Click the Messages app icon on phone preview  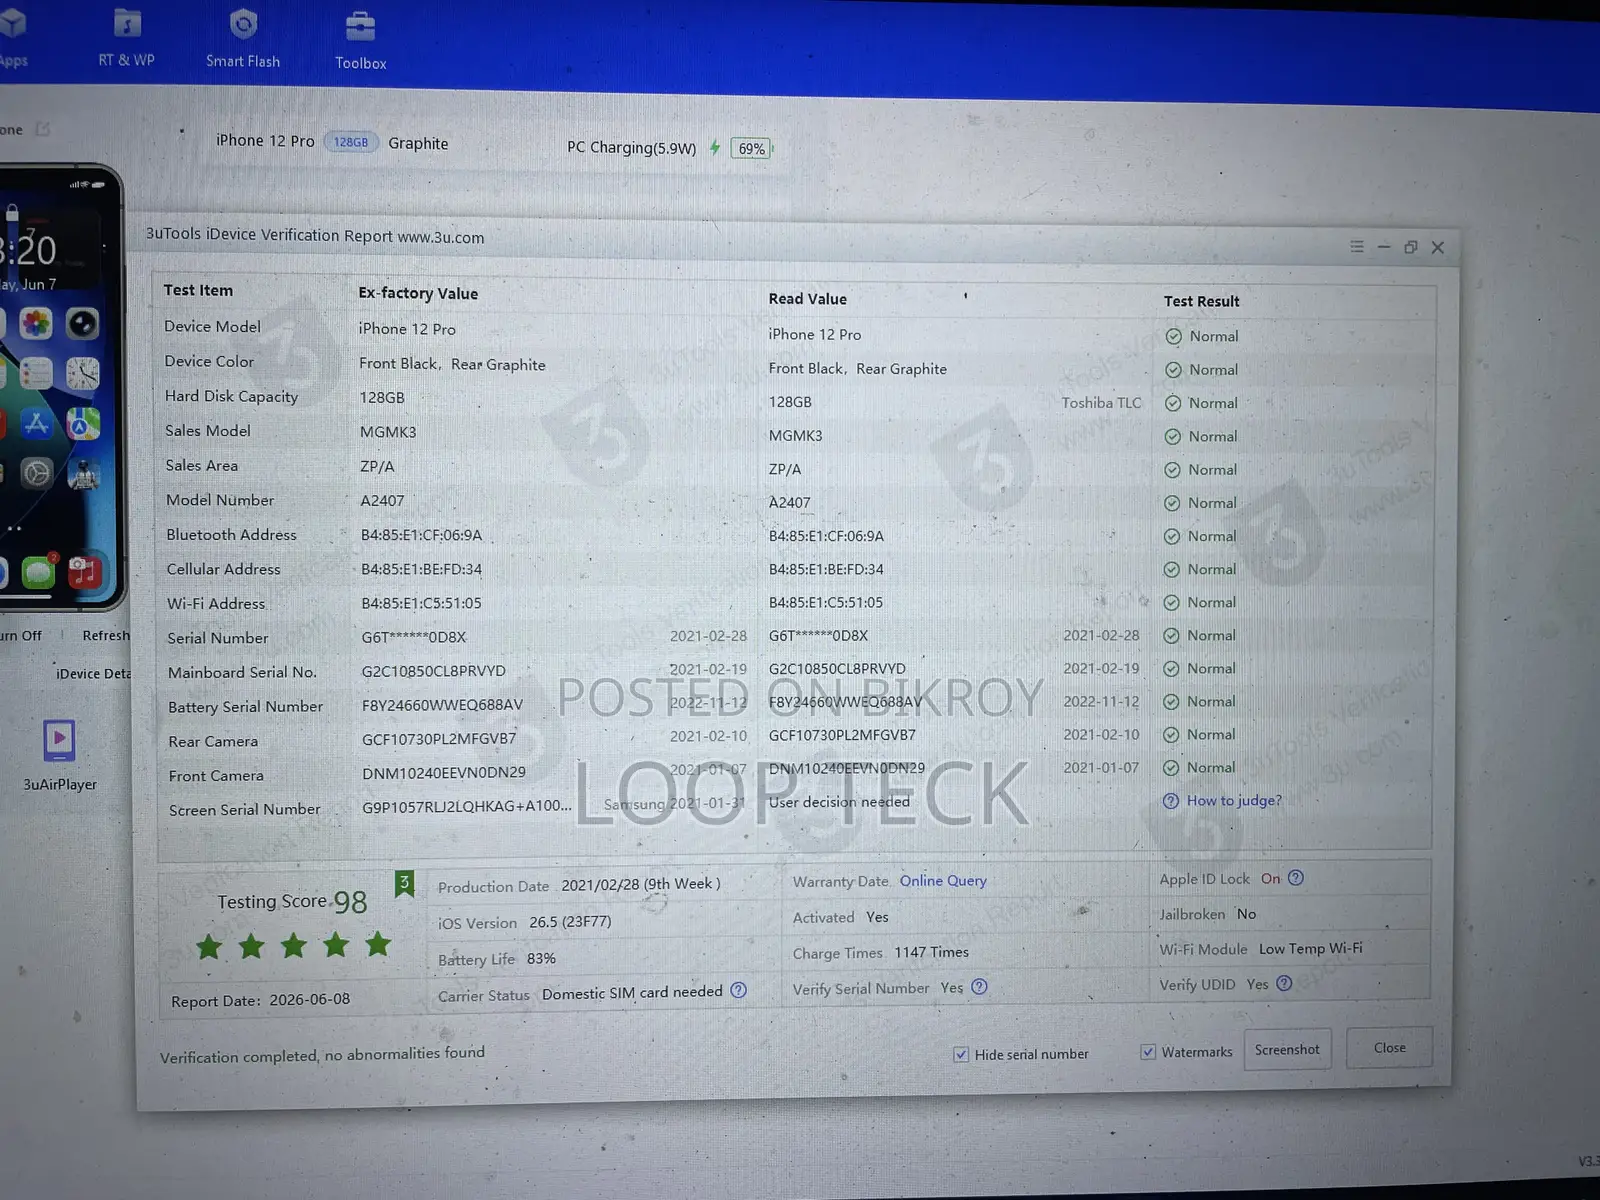(37, 573)
